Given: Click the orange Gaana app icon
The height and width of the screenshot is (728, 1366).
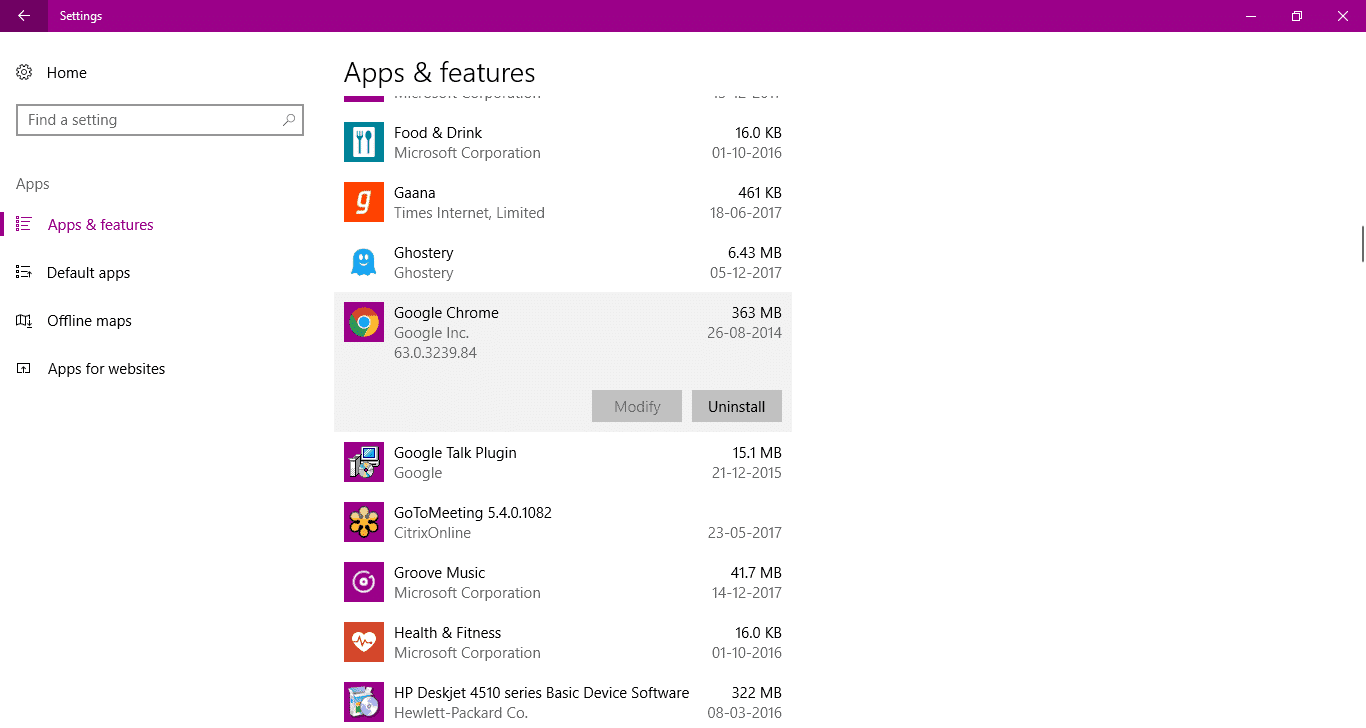Looking at the screenshot, I should click(364, 202).
